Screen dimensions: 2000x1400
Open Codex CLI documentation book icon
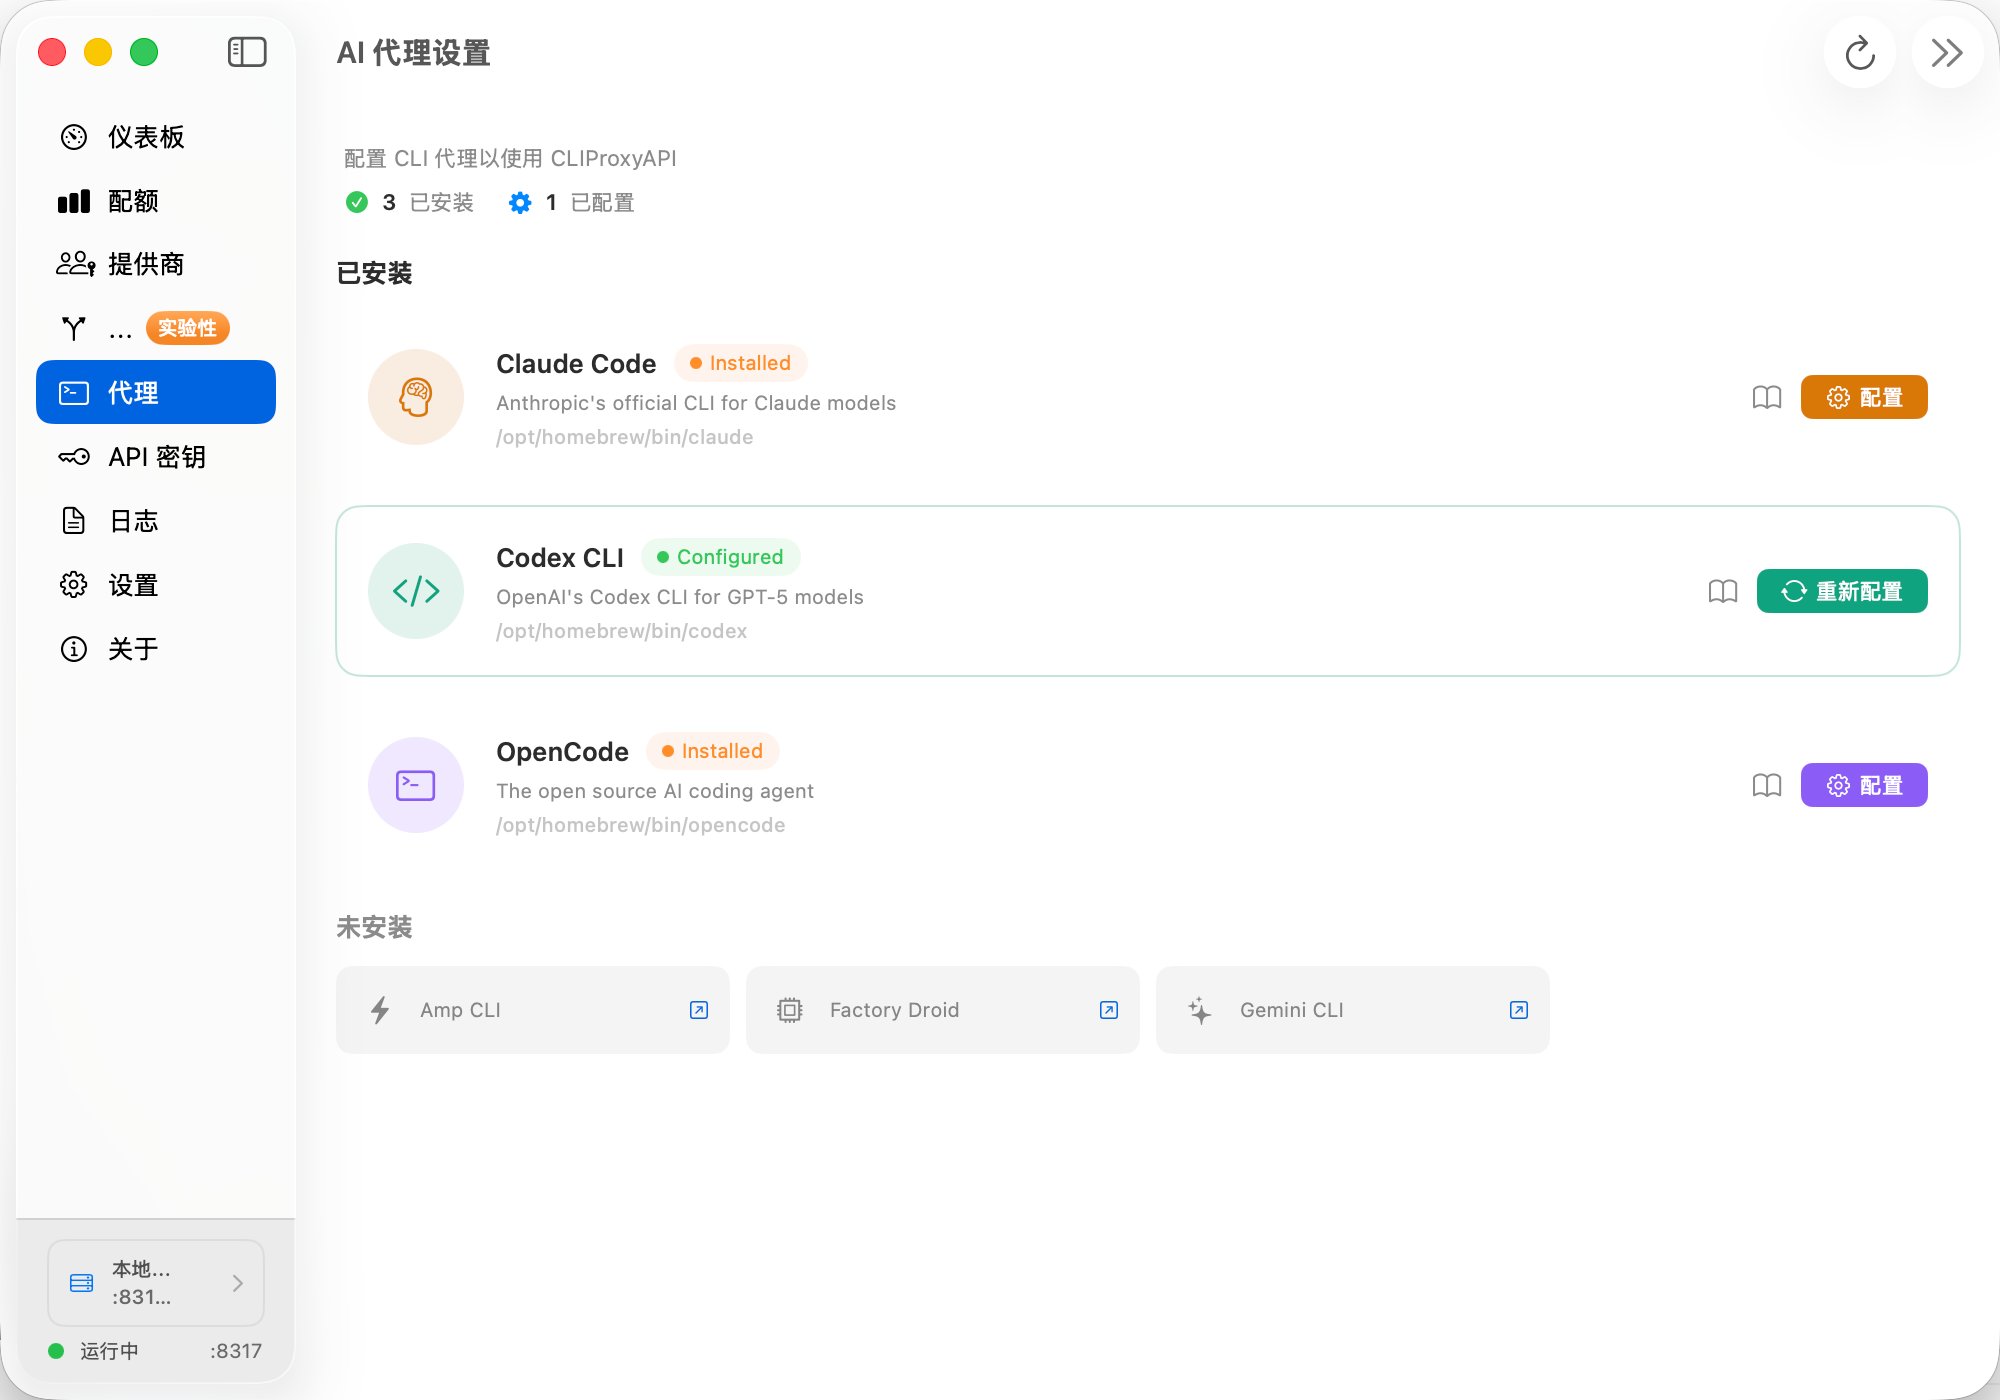pyautogui.click(x=1723, y=591)
